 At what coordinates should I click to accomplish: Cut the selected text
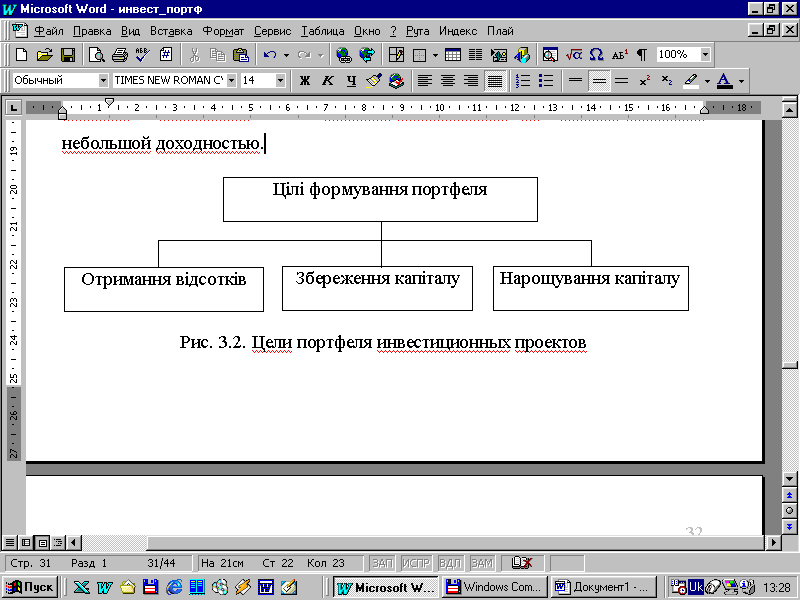click(194, 55)
